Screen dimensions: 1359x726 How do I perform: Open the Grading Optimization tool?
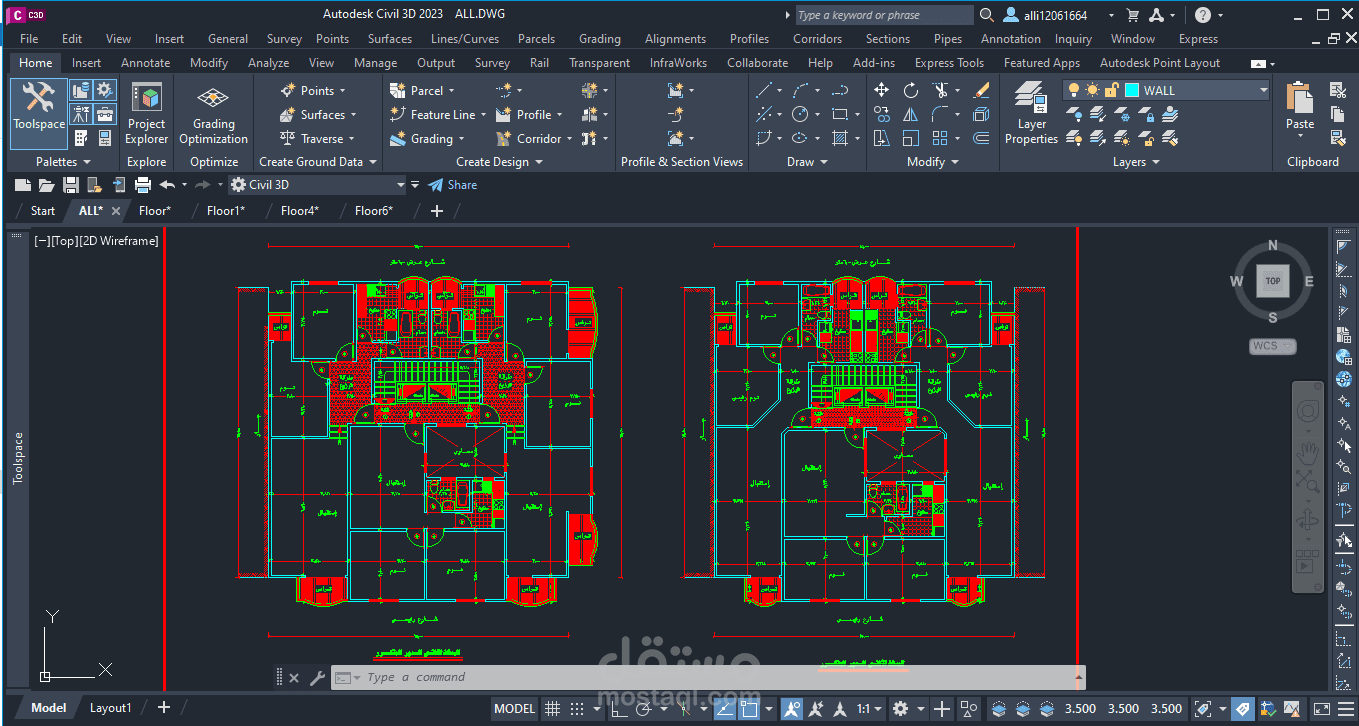click(x=213, y=114)
